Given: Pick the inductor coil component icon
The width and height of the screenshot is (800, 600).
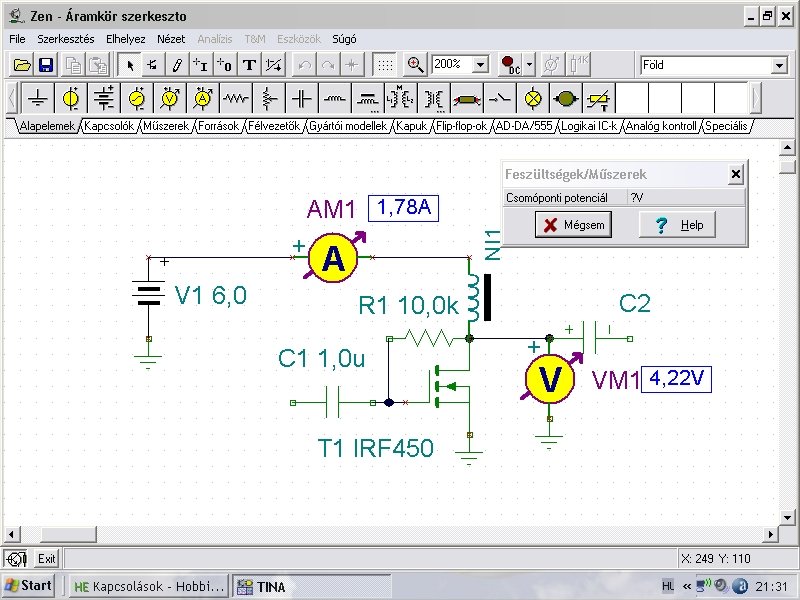Looking at the screenshot, I should [x=335, y=98].
